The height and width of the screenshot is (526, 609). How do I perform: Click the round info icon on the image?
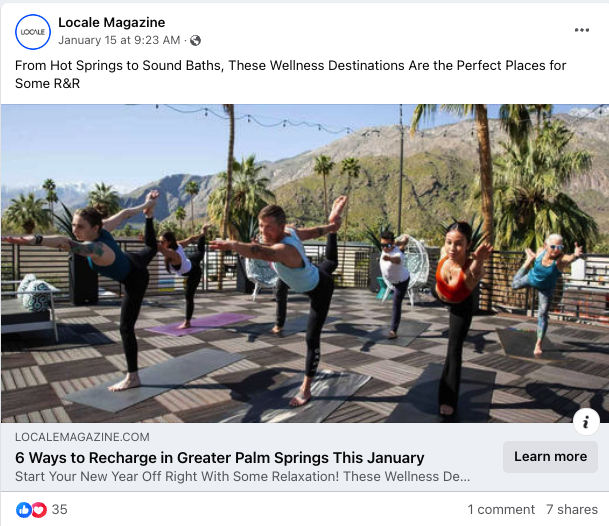click(x=586, y=421)
